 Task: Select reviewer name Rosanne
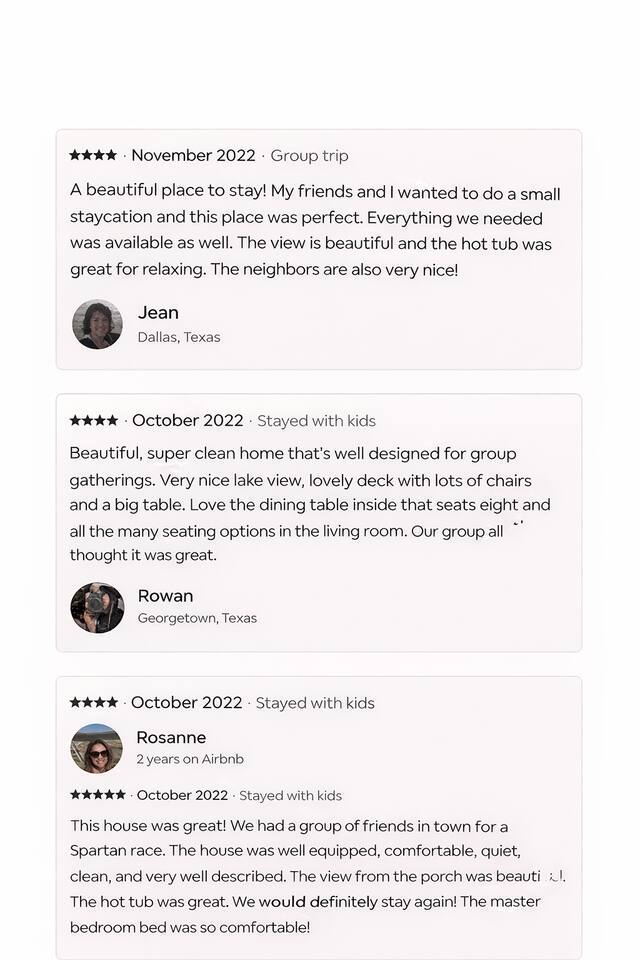point(171,737)
